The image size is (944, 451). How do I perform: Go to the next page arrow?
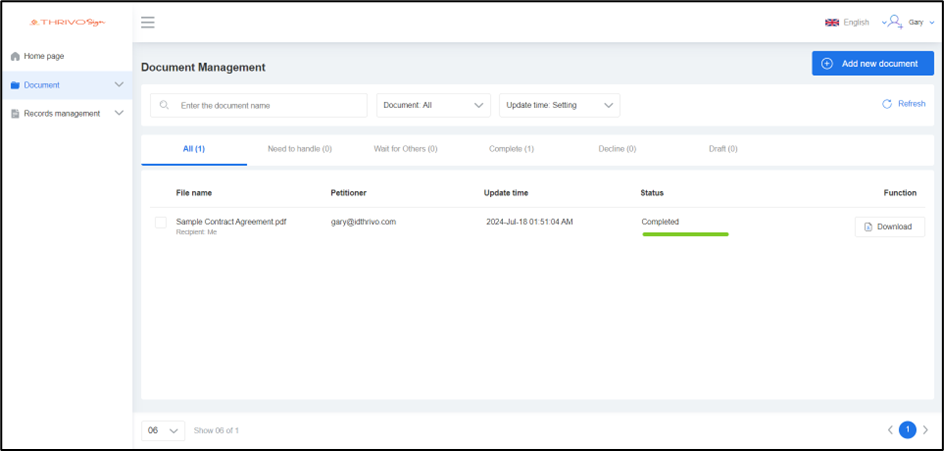pos(925,430)
